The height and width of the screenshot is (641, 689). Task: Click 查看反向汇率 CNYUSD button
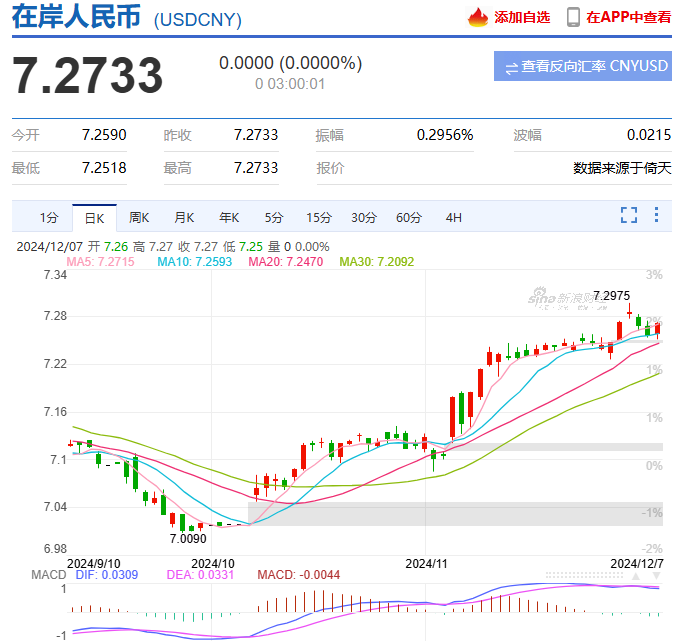pyautogui.click(x=581, y=67)
